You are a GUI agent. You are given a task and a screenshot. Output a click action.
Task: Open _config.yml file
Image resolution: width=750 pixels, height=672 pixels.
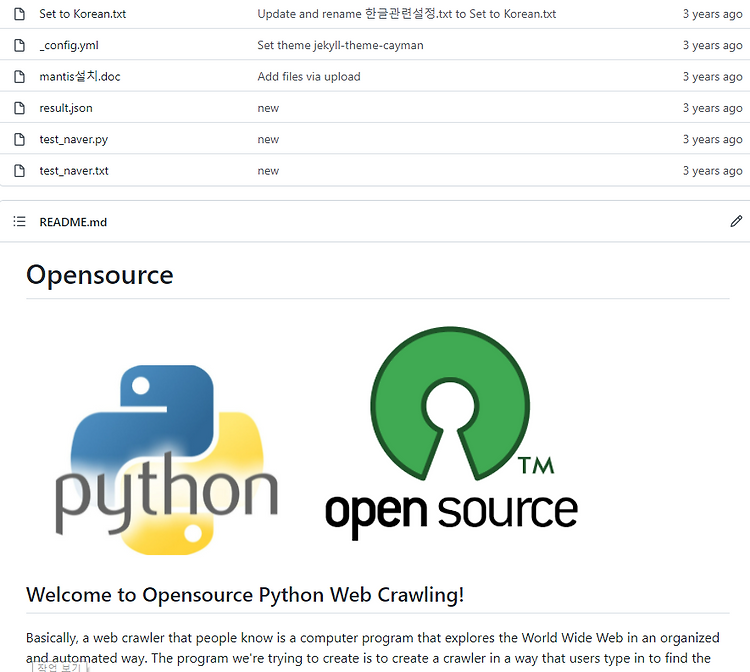pos(69,45)
